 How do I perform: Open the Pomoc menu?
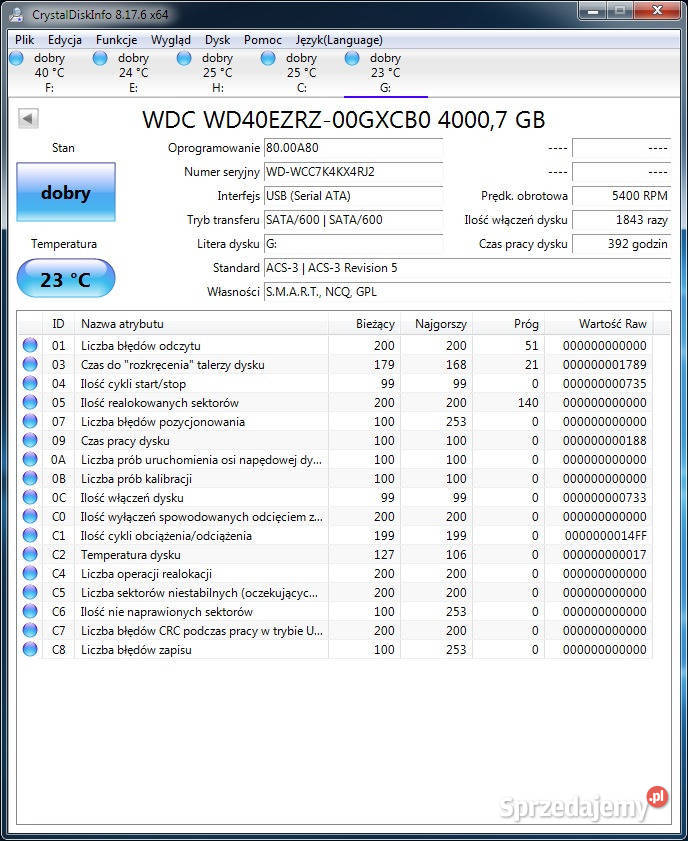263,40
